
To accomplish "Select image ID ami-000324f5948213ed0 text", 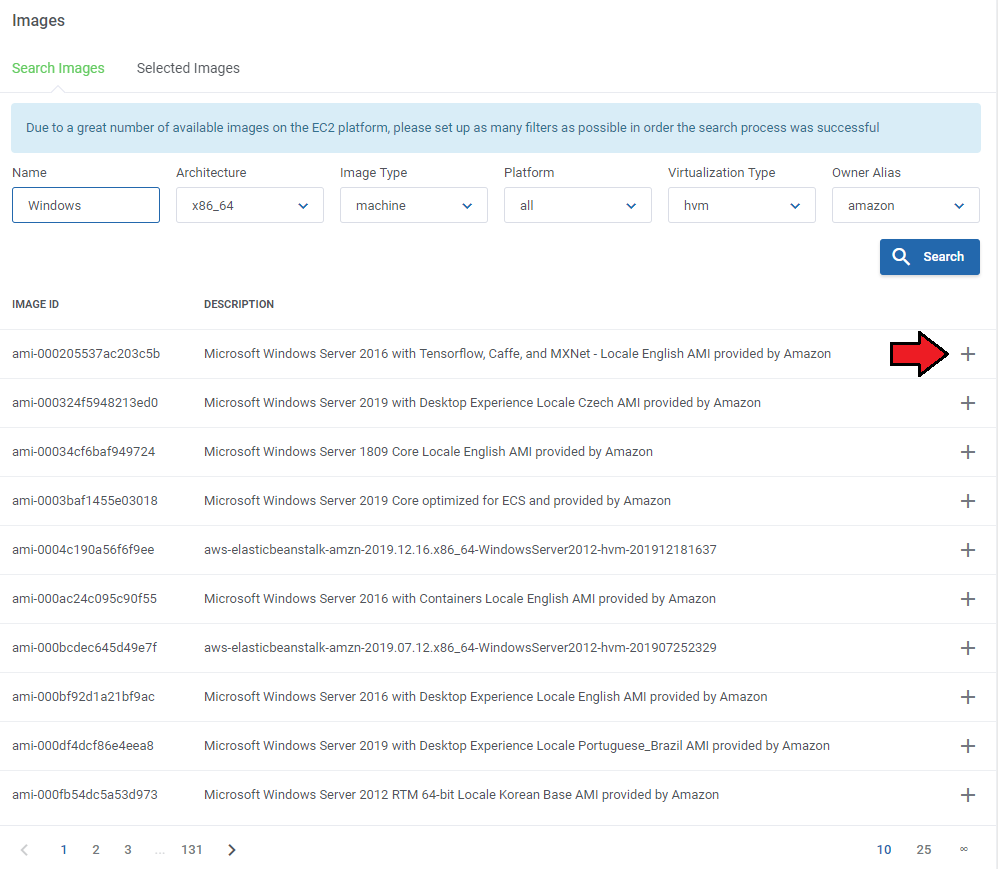I will [x=85, y=403].
